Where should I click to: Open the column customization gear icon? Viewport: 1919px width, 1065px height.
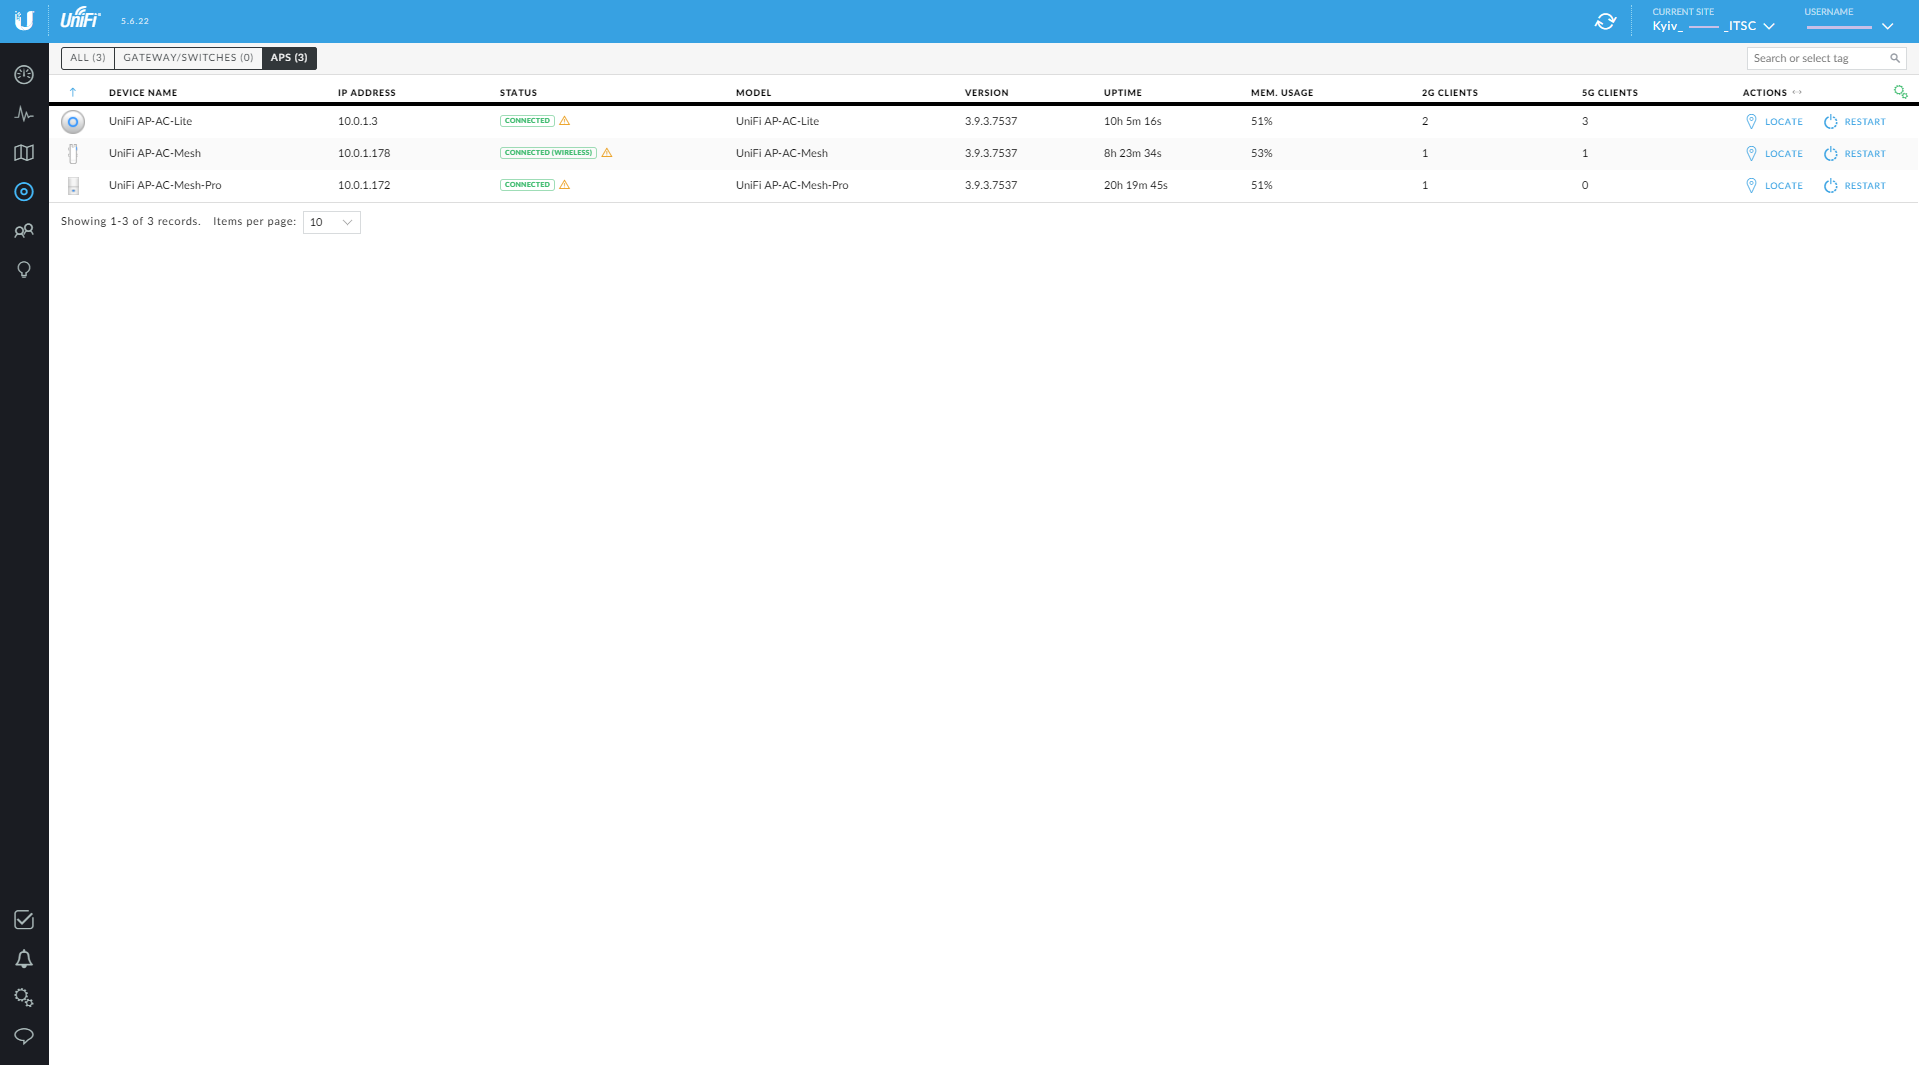tap(1900, 92)
